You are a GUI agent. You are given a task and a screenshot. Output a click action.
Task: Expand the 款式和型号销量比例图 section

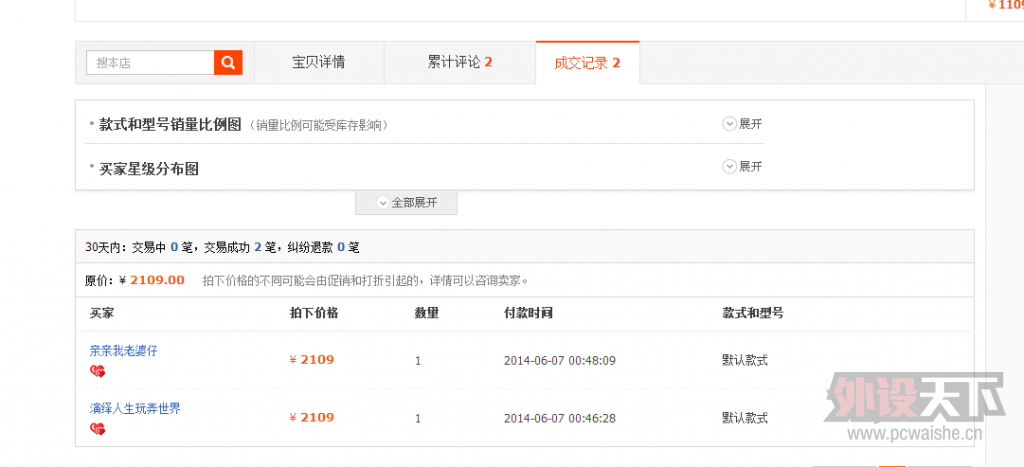click(x=742, y=124)
